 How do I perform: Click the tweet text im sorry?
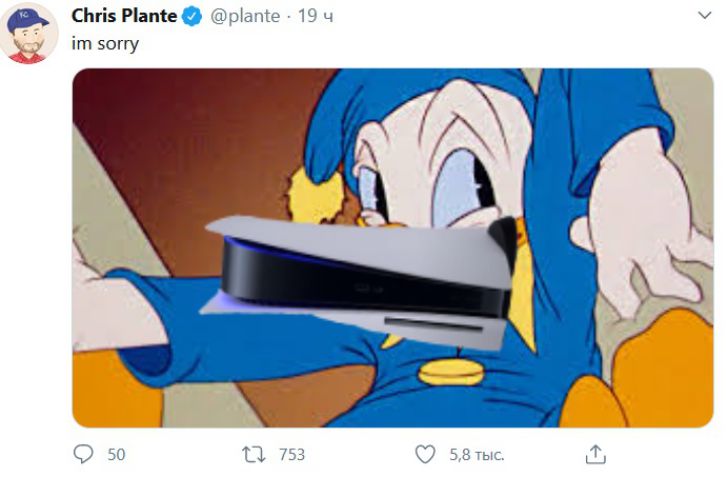tap(105, 44)
